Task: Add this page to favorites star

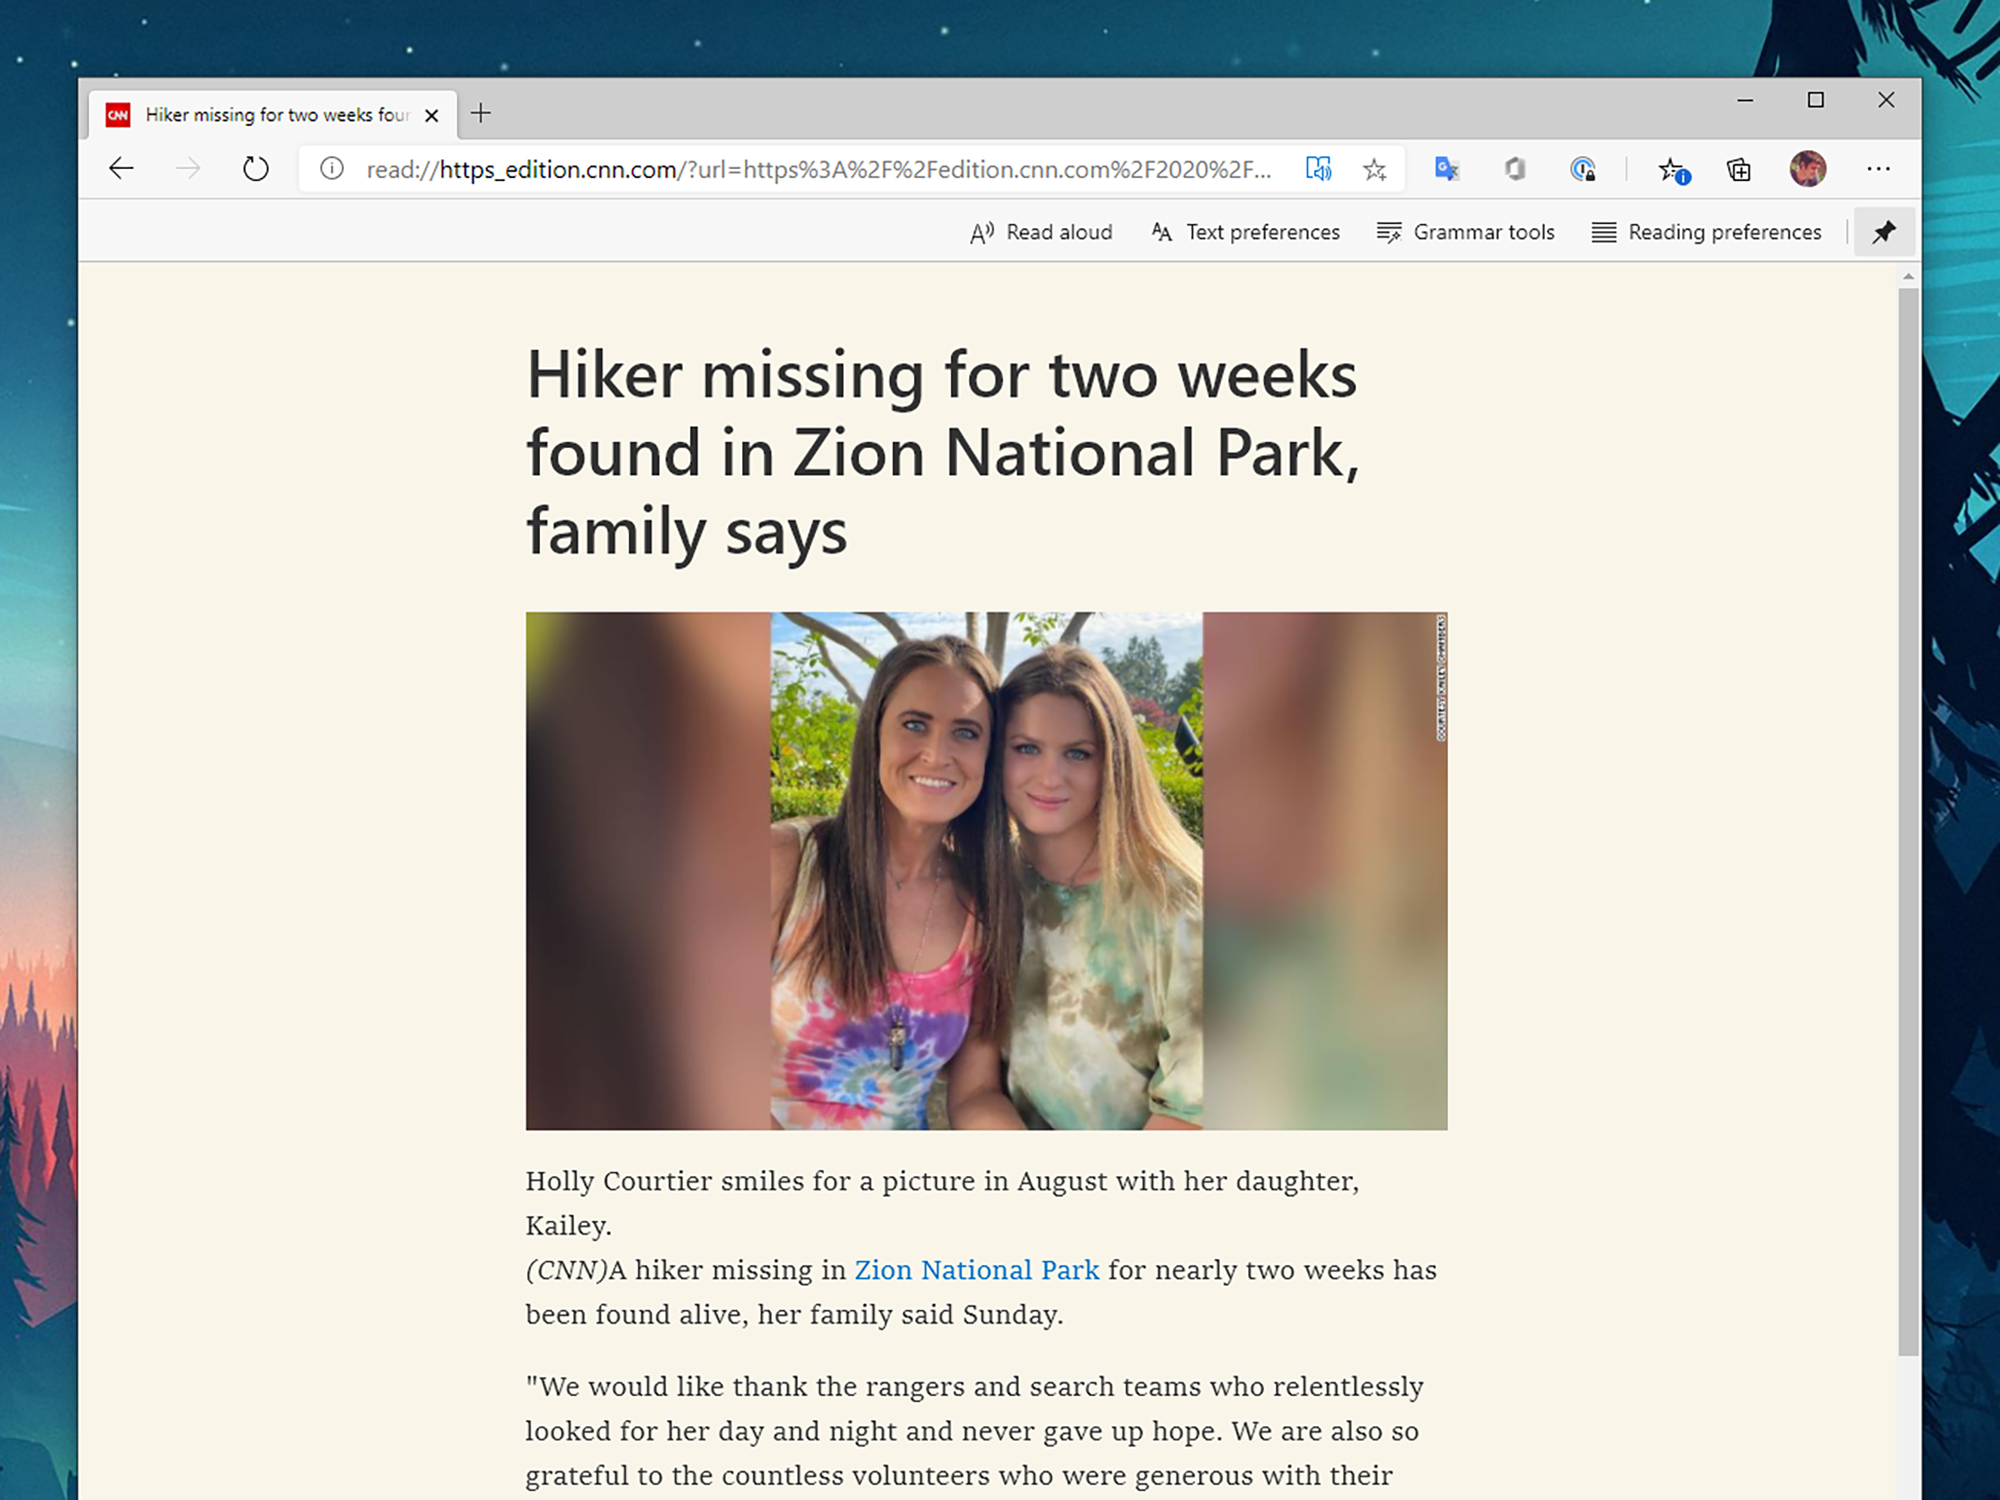Action: click(x=1375, y=169)
